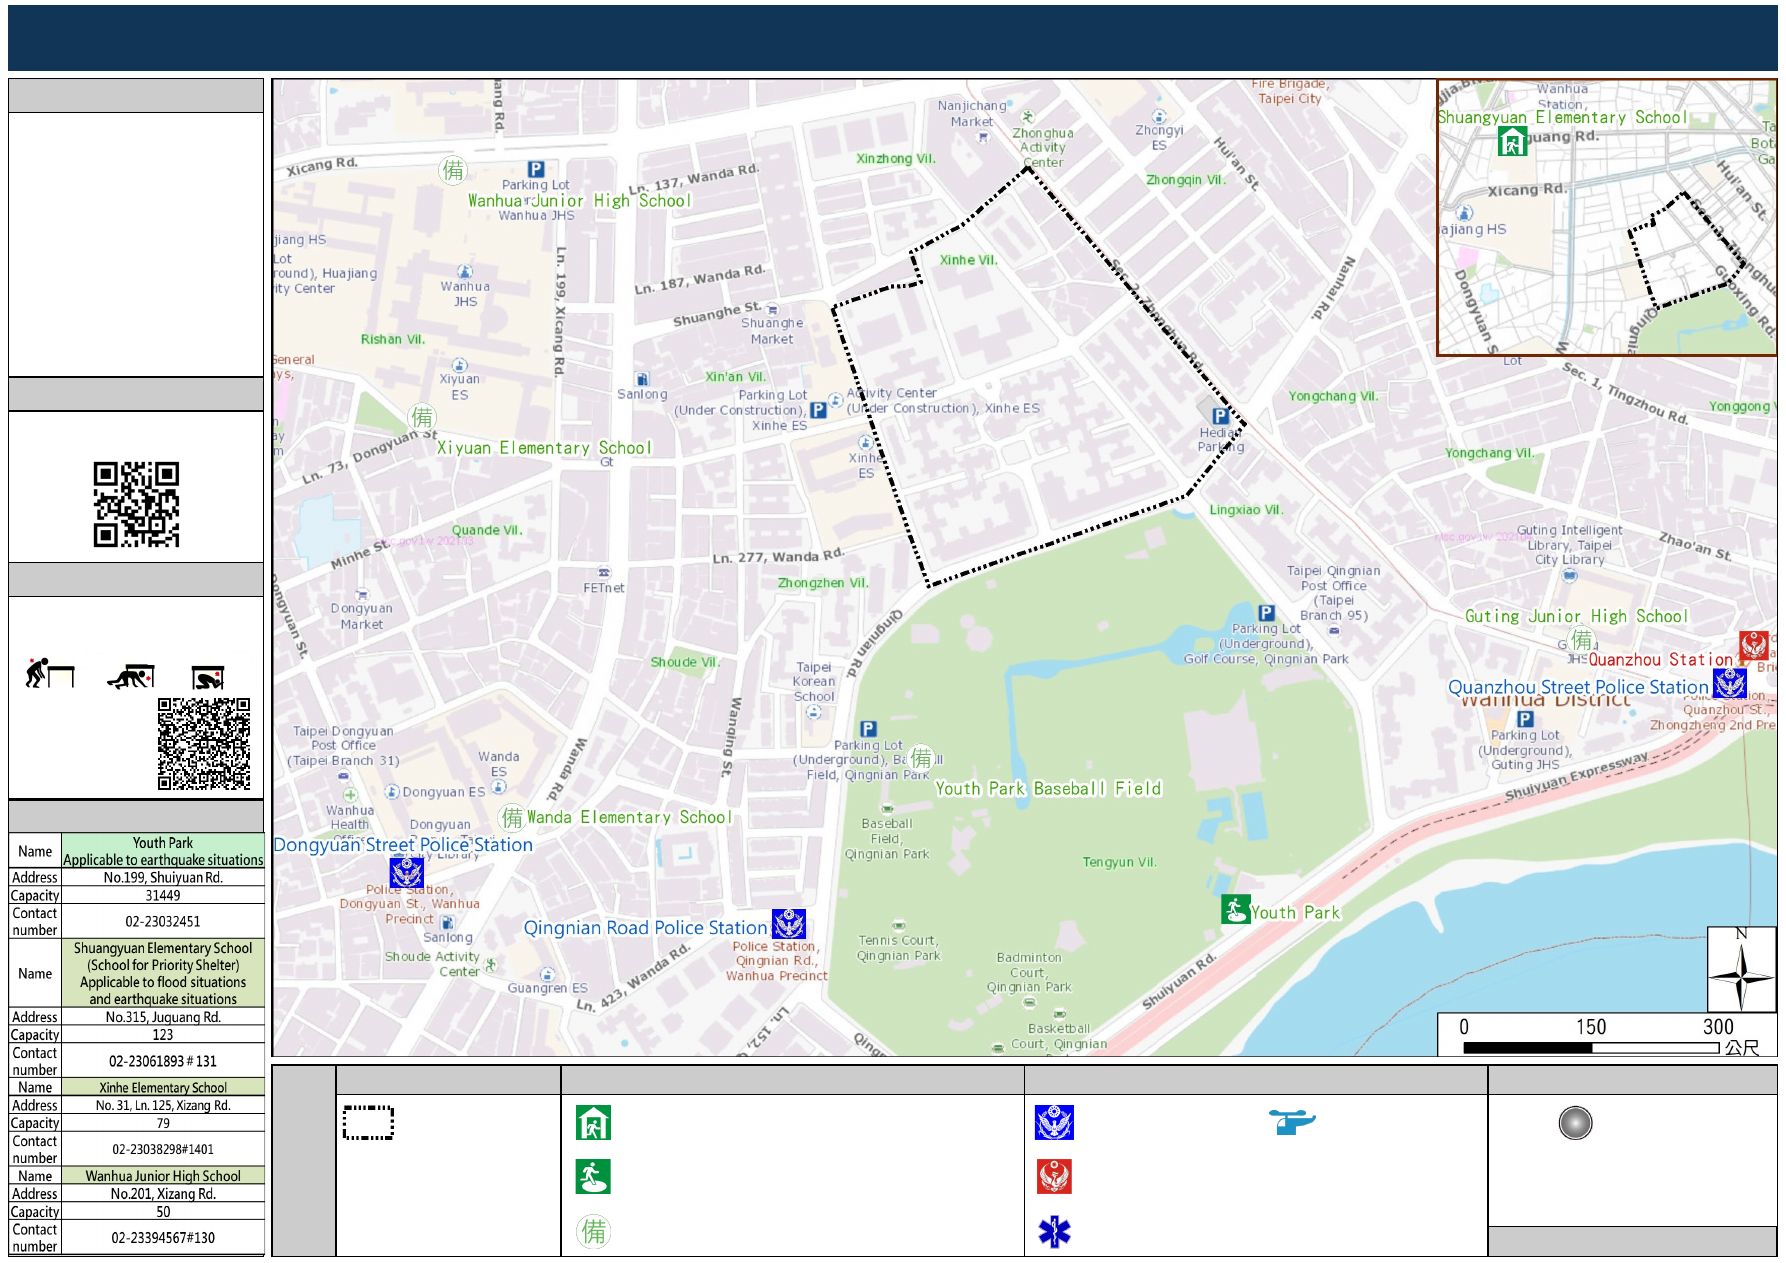This screenshot has width=1786, height=1263.
Task: Click the upper QR code in left panel
Action: coord(136,504)
